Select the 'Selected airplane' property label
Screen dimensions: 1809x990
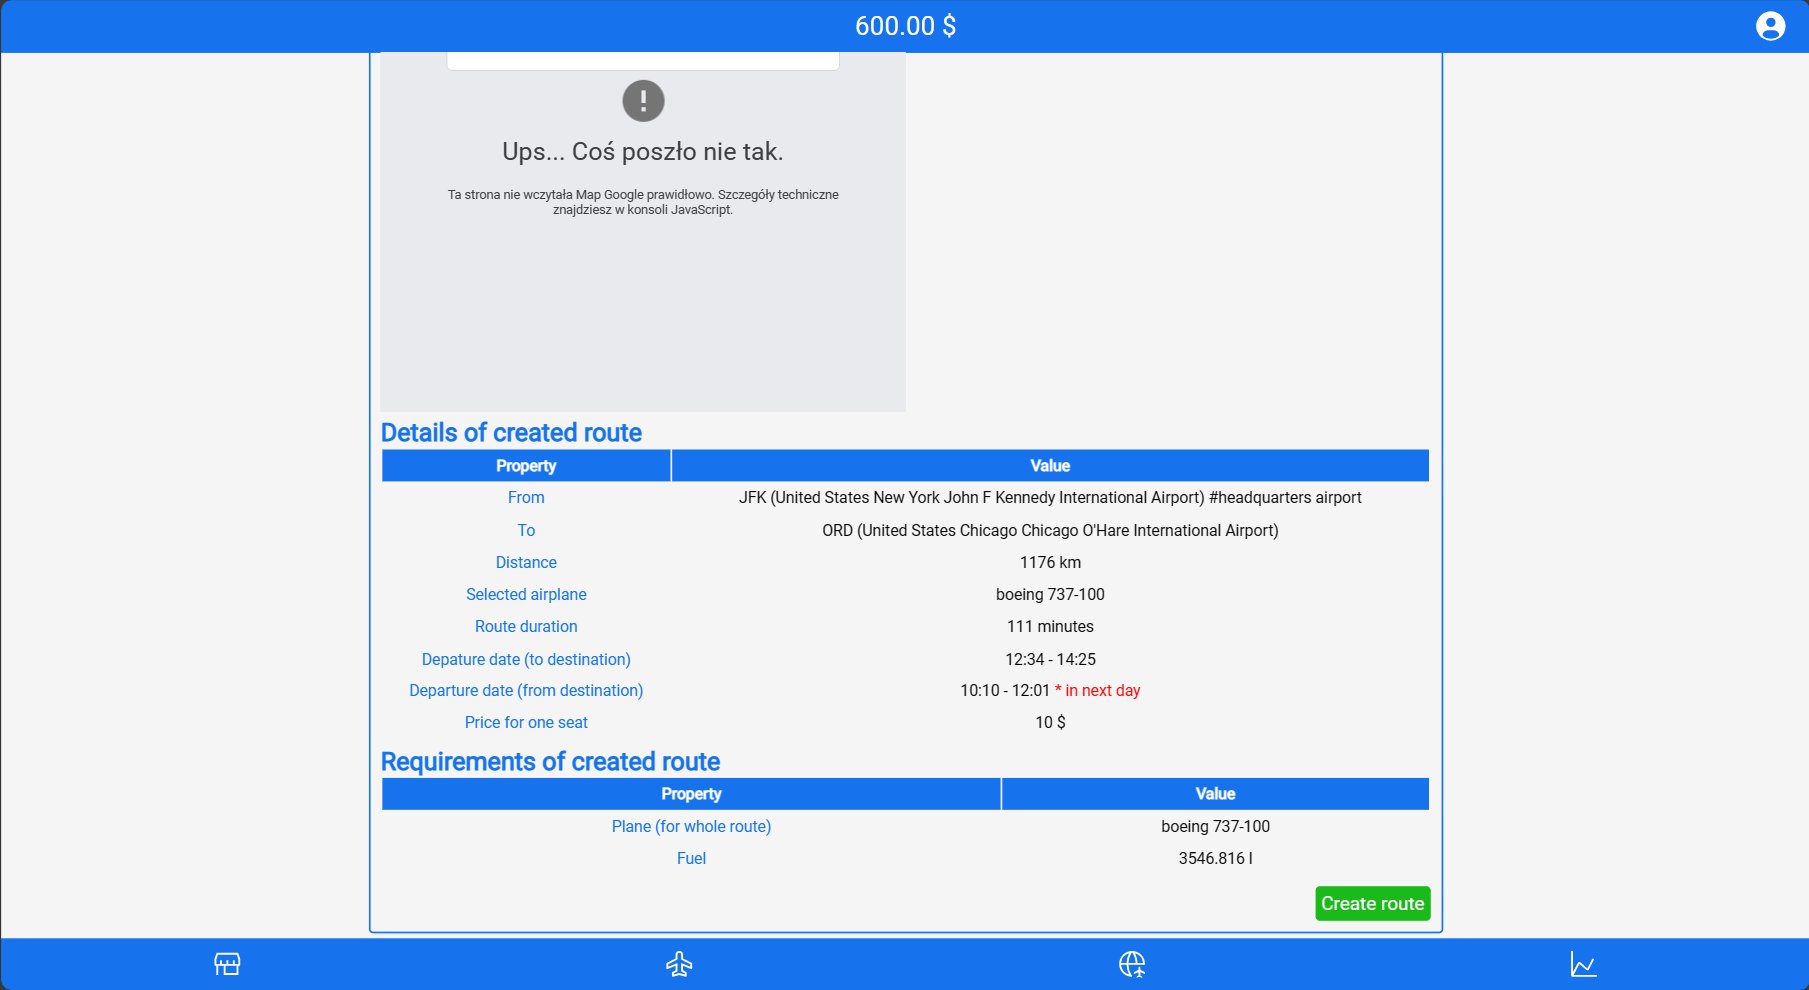click(x=526, y=595)
